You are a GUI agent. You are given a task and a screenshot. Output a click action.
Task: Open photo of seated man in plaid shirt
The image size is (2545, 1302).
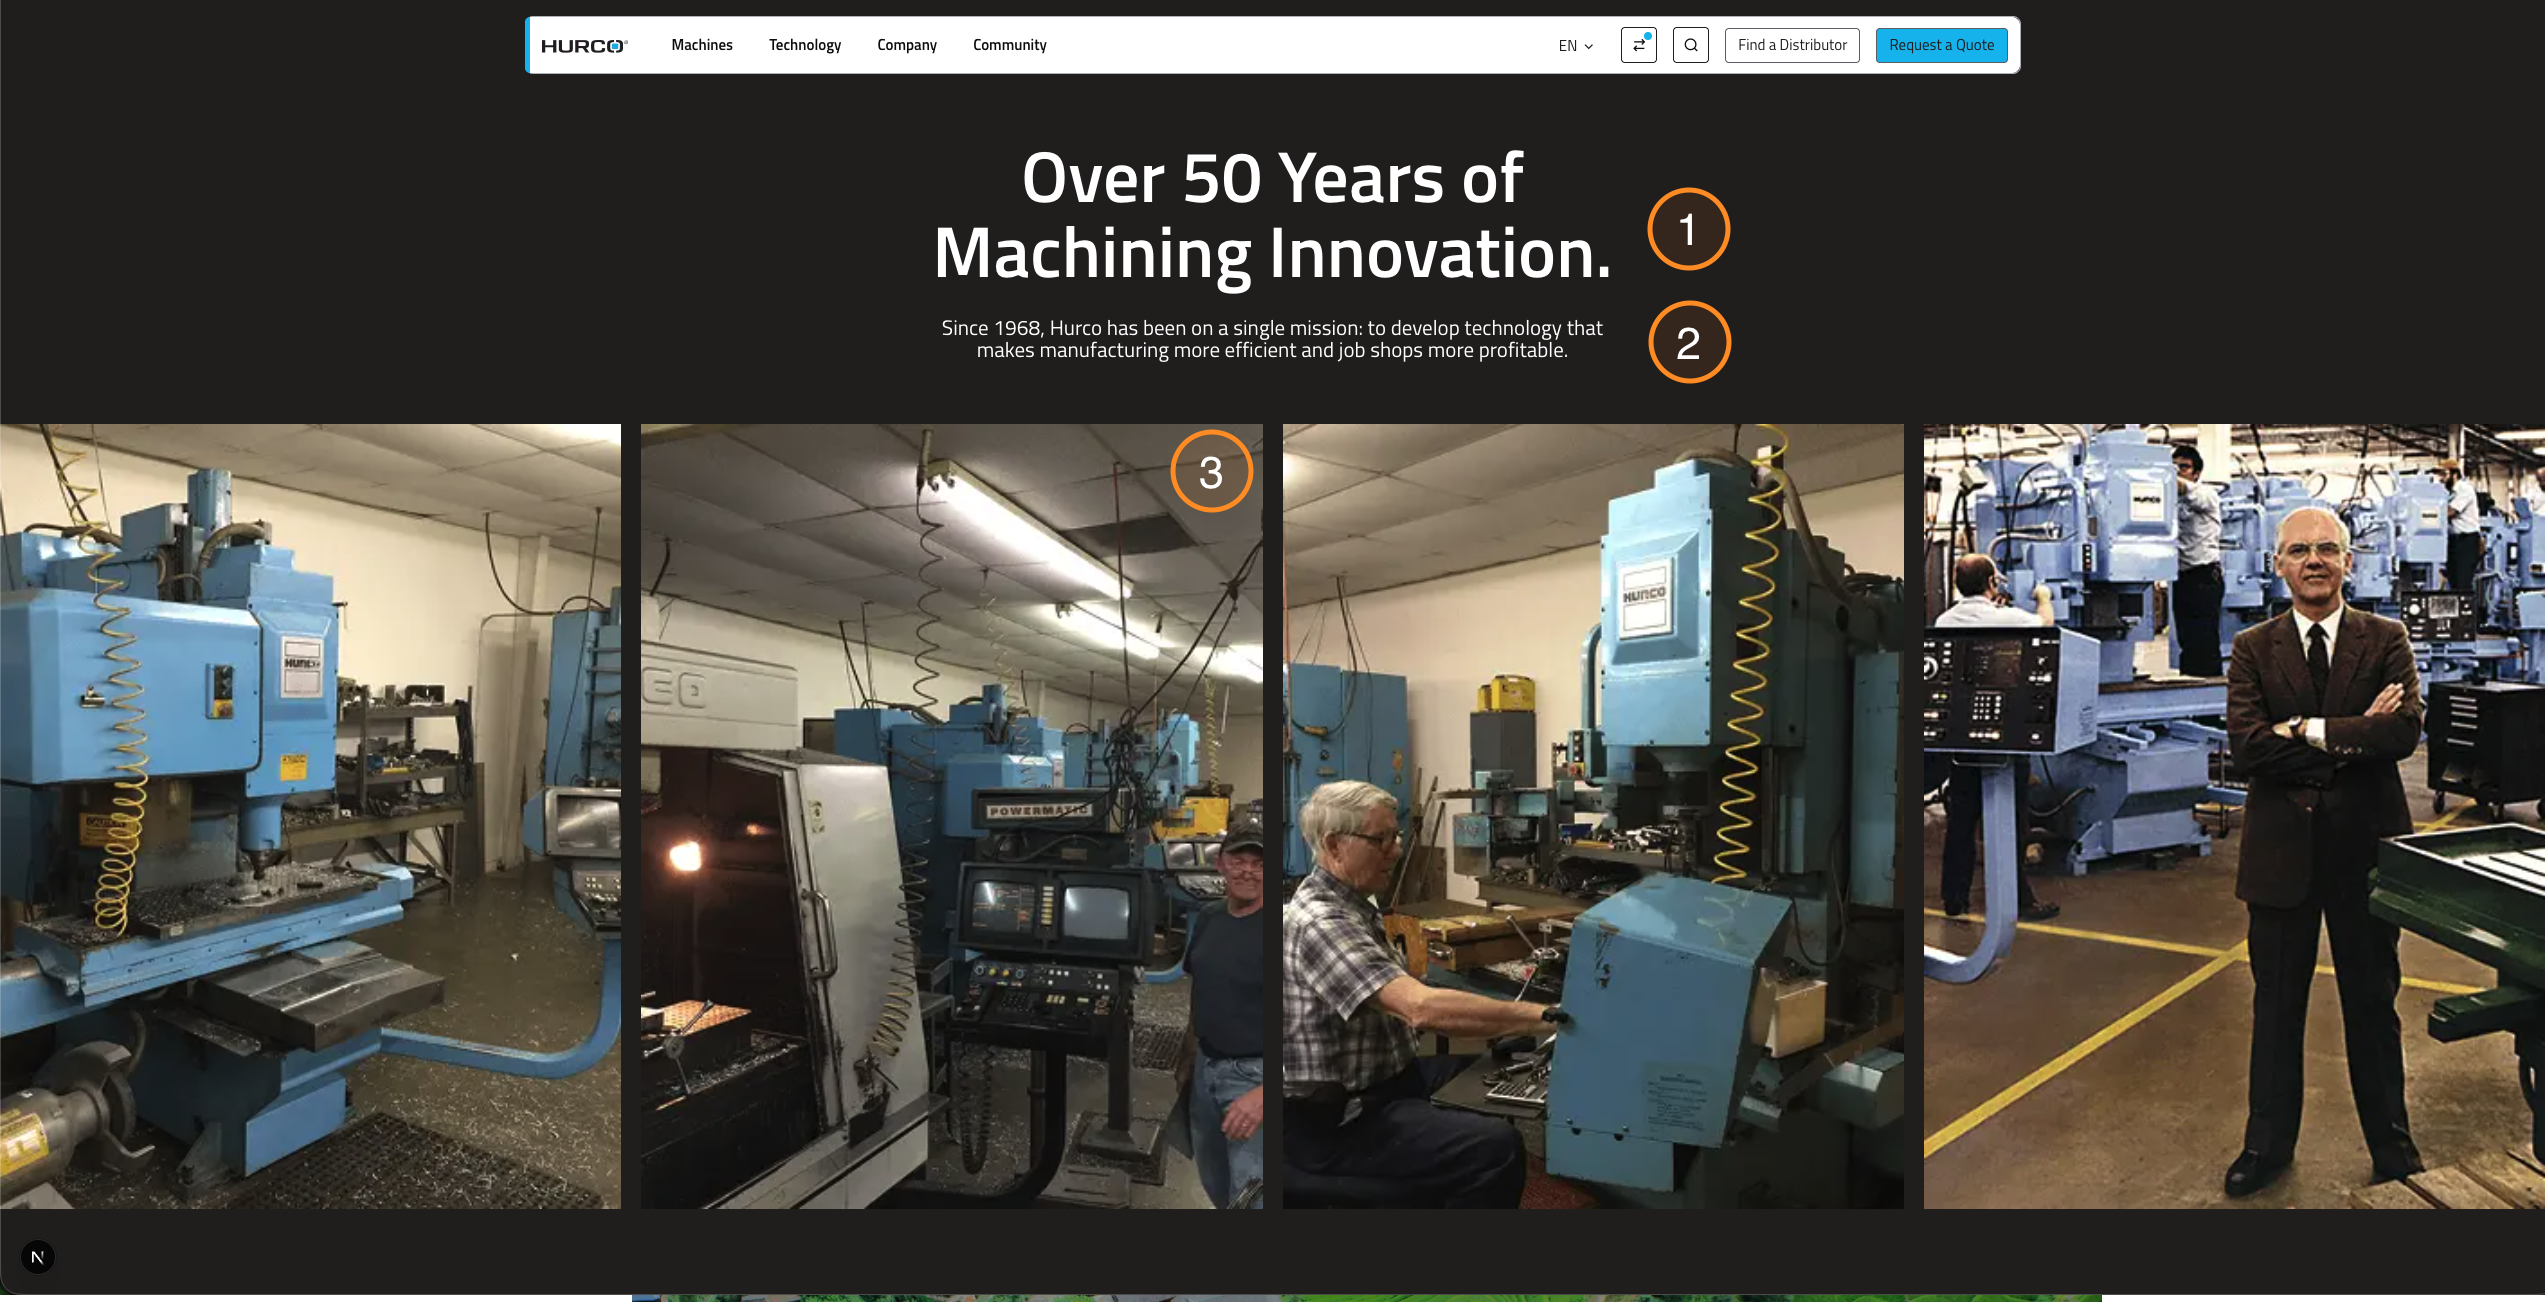[x=1593, y=816]
